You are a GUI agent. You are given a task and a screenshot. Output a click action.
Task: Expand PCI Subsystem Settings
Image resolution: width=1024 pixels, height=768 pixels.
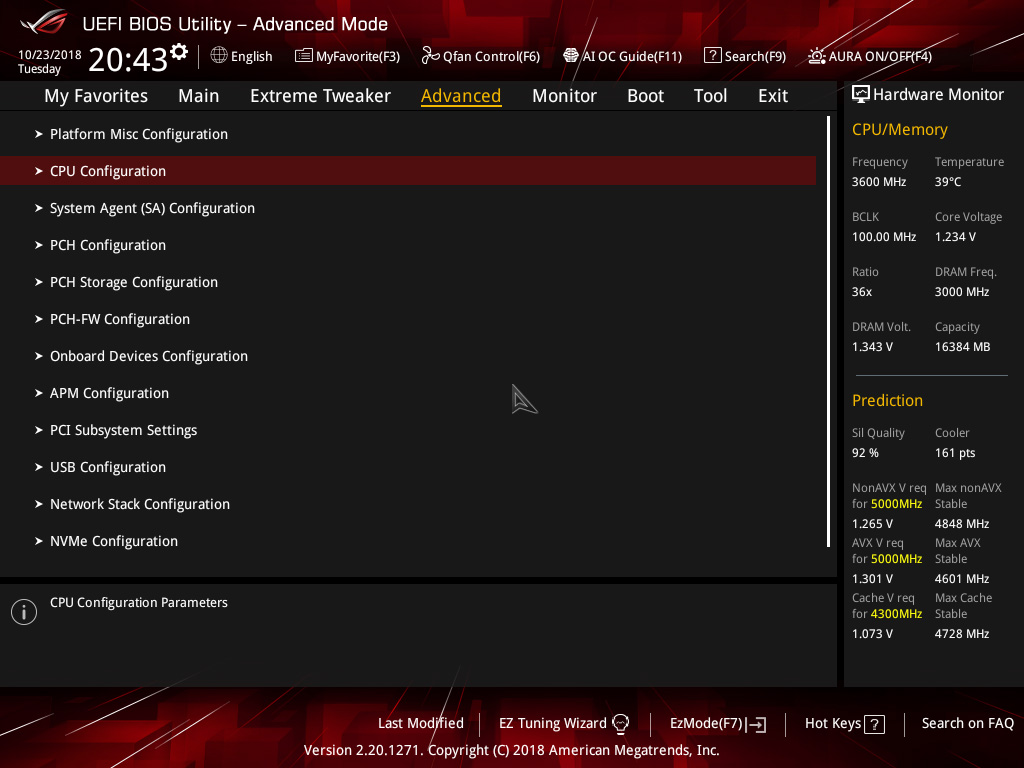[x=408, y=430]
